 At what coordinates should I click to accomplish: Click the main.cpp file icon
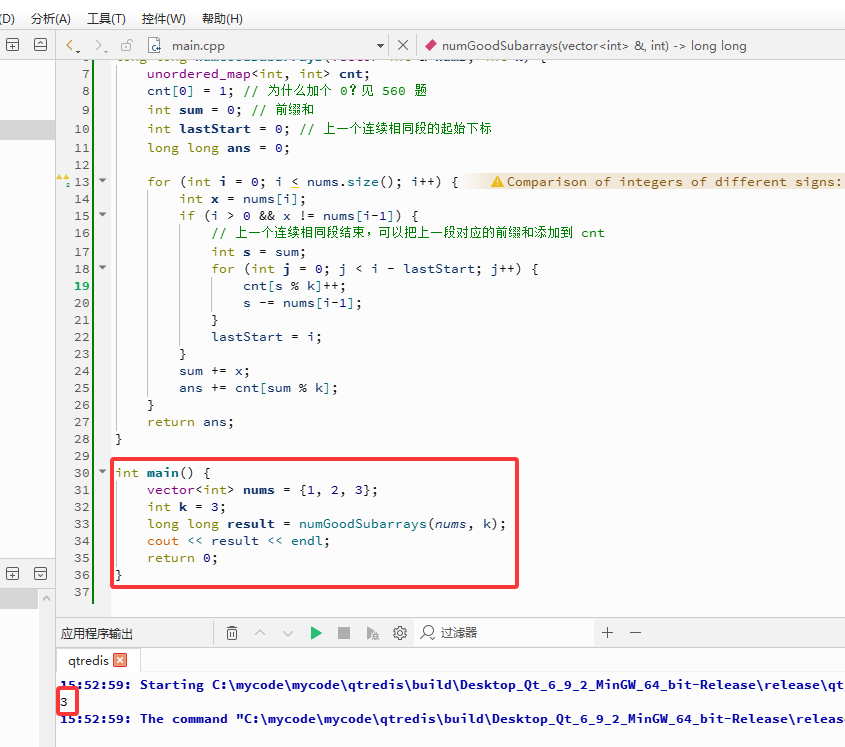coord(154,45)
